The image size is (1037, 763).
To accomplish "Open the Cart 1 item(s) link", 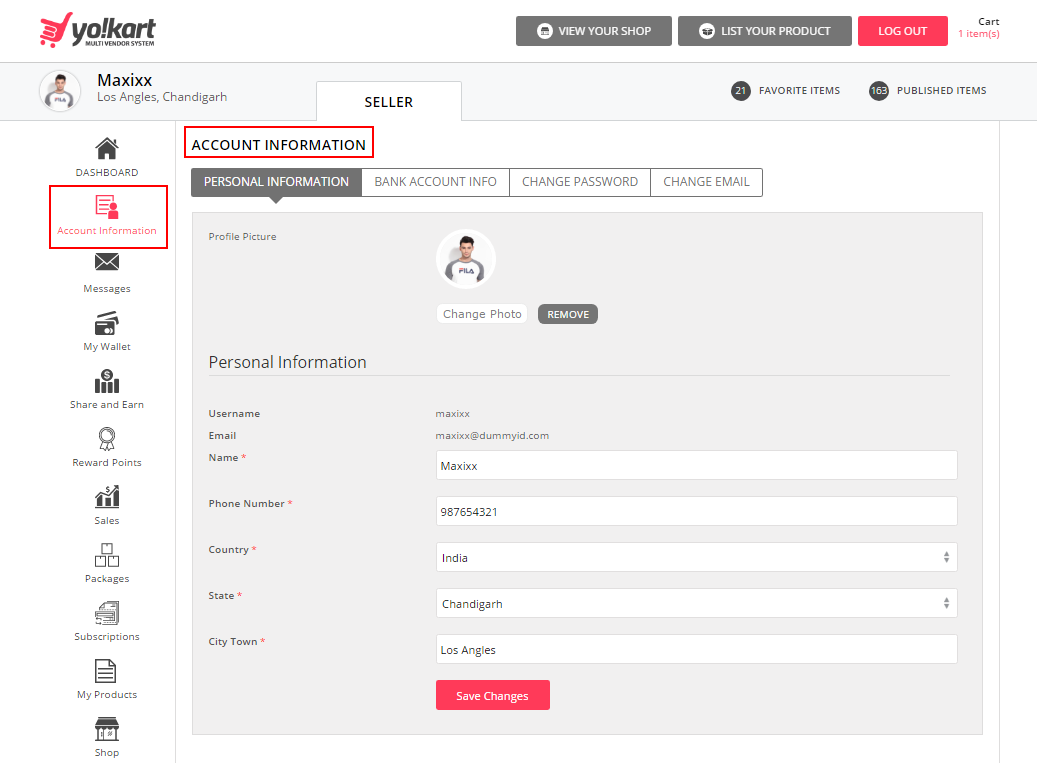I will point(979,28).
